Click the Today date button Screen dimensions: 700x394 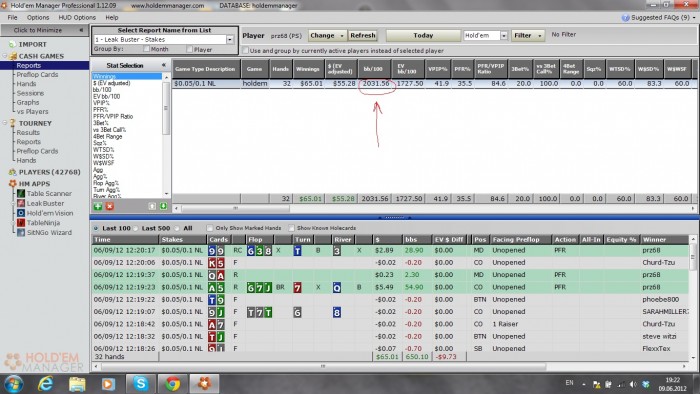click(423, 35)
